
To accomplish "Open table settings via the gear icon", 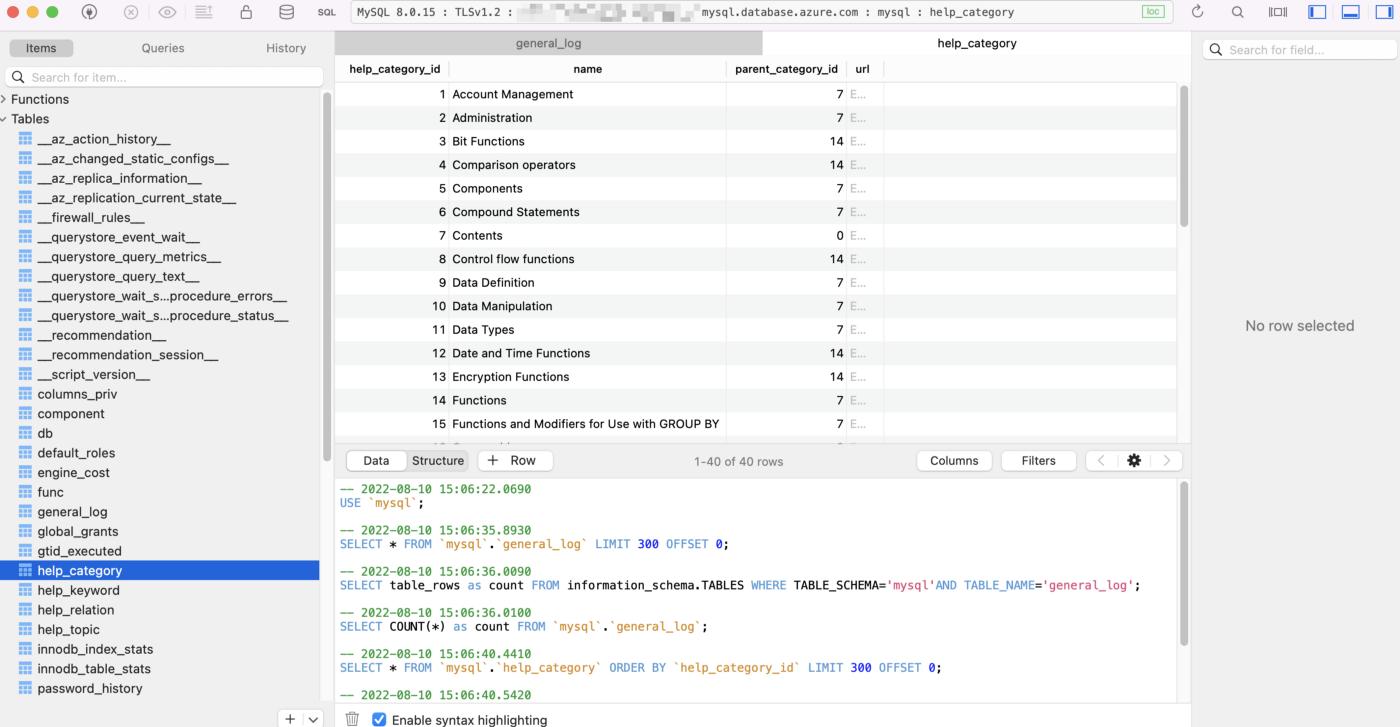I will tap(1133, 460).
